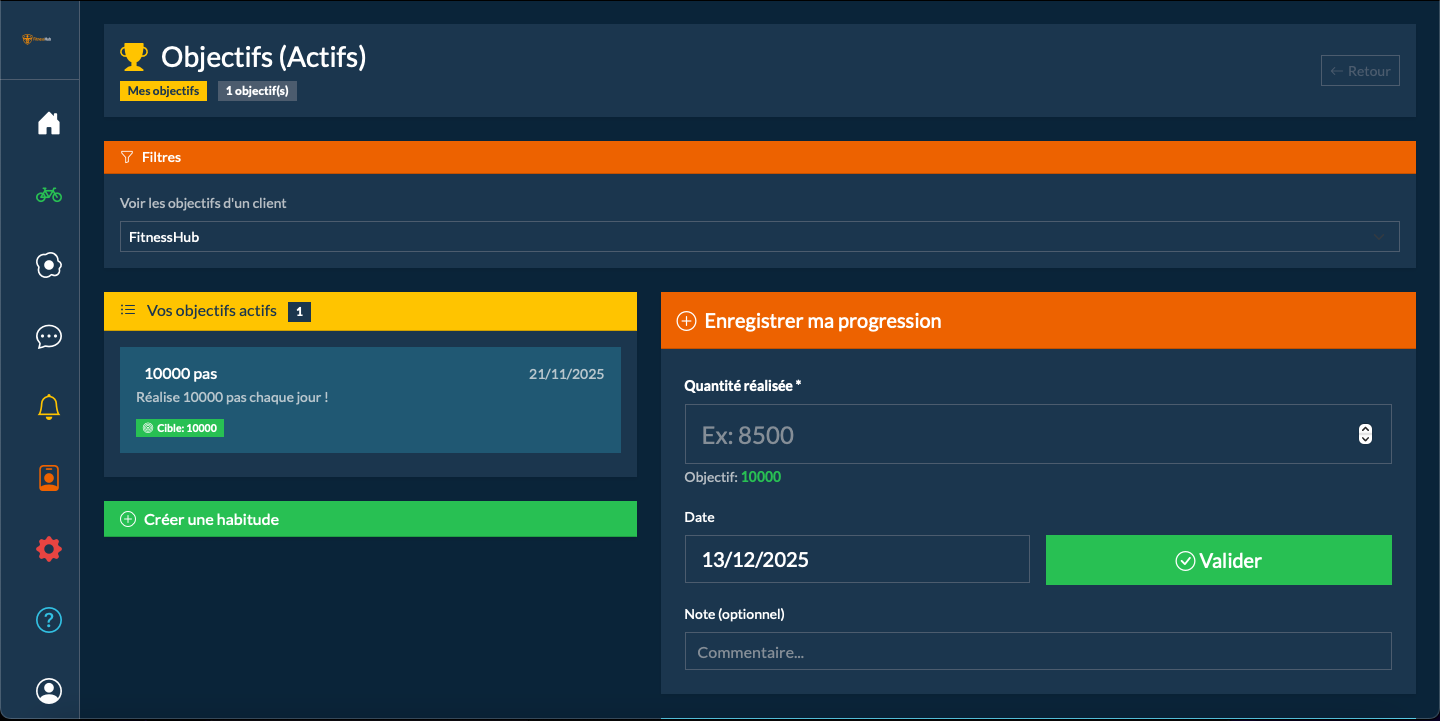Expand the client objectives FitnessHub dropdown

click(759, 237)
